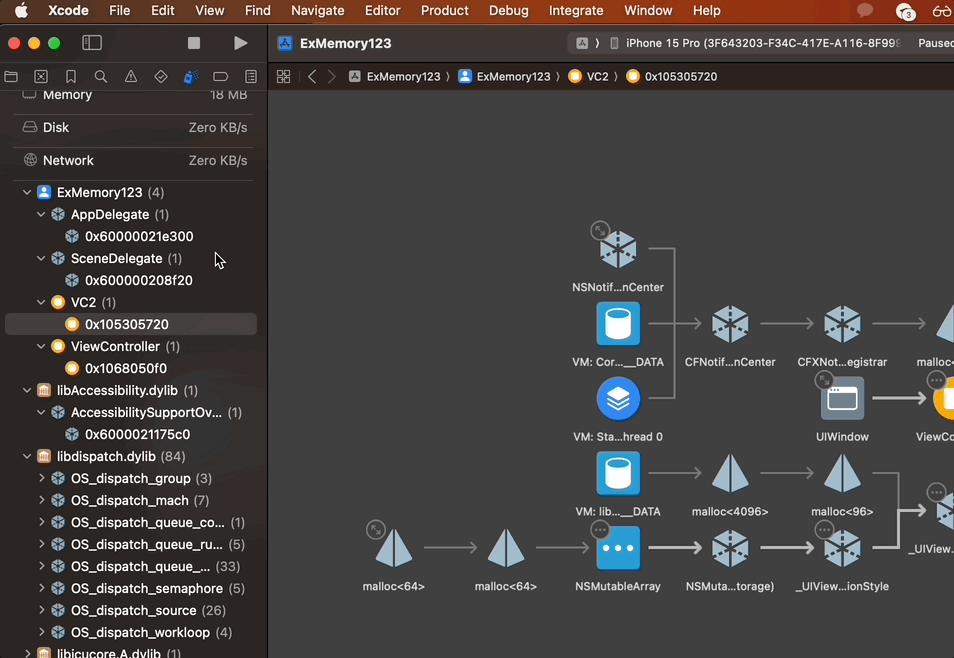
Task: Collapse the ViewController node
Action: point(41,346)
